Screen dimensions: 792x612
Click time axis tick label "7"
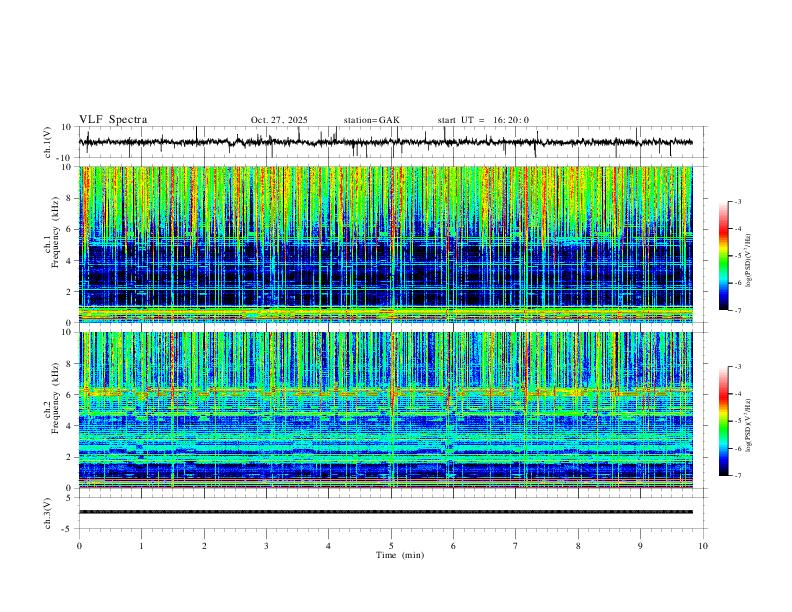(x=516, y=546)
